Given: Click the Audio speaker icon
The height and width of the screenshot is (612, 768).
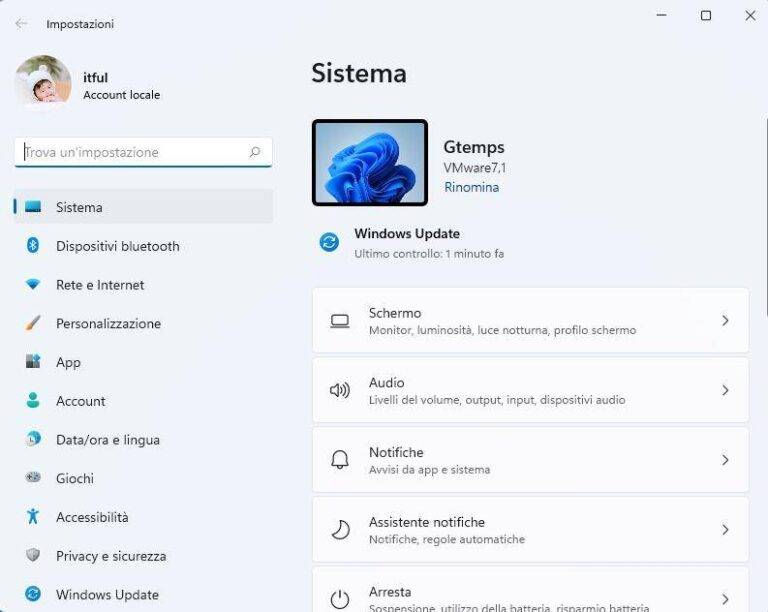Looking at the screenshot, I should (339, 390).
